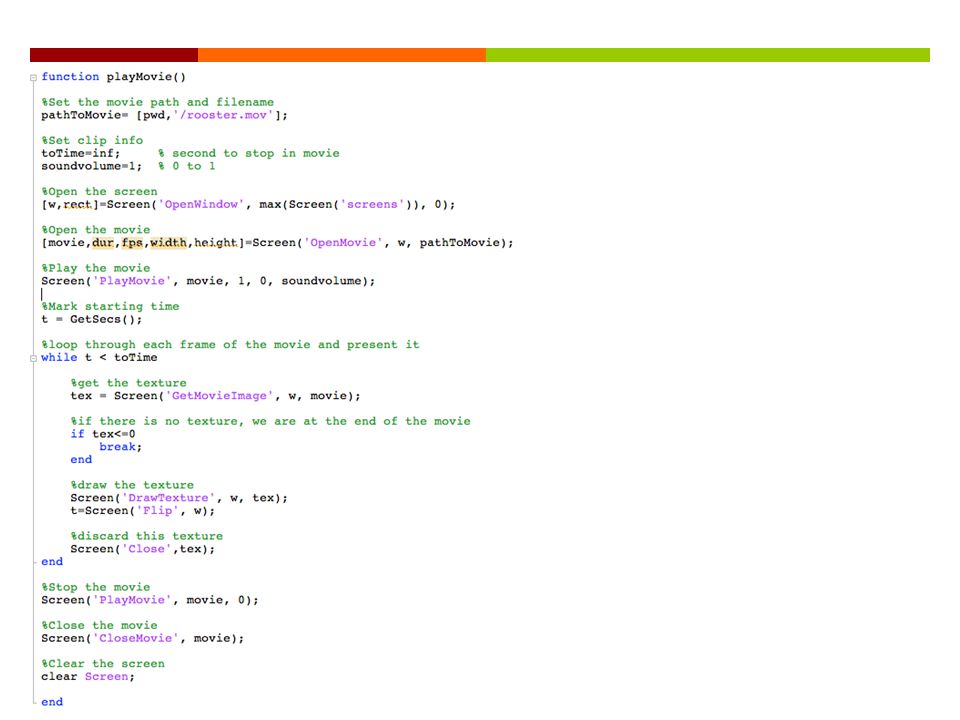Image resolution: width=960 pixels, height=720 pixels.
Task: Click the underlined variable 'rect'
Action: (77, 204)
